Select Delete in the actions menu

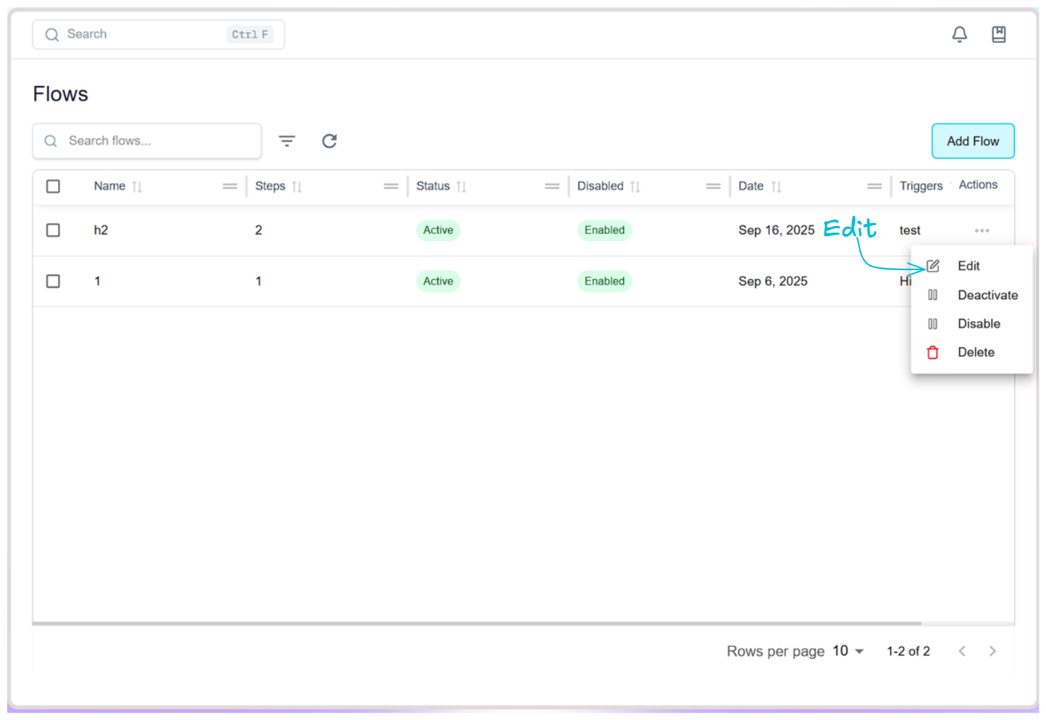click(x=975, y=352)
